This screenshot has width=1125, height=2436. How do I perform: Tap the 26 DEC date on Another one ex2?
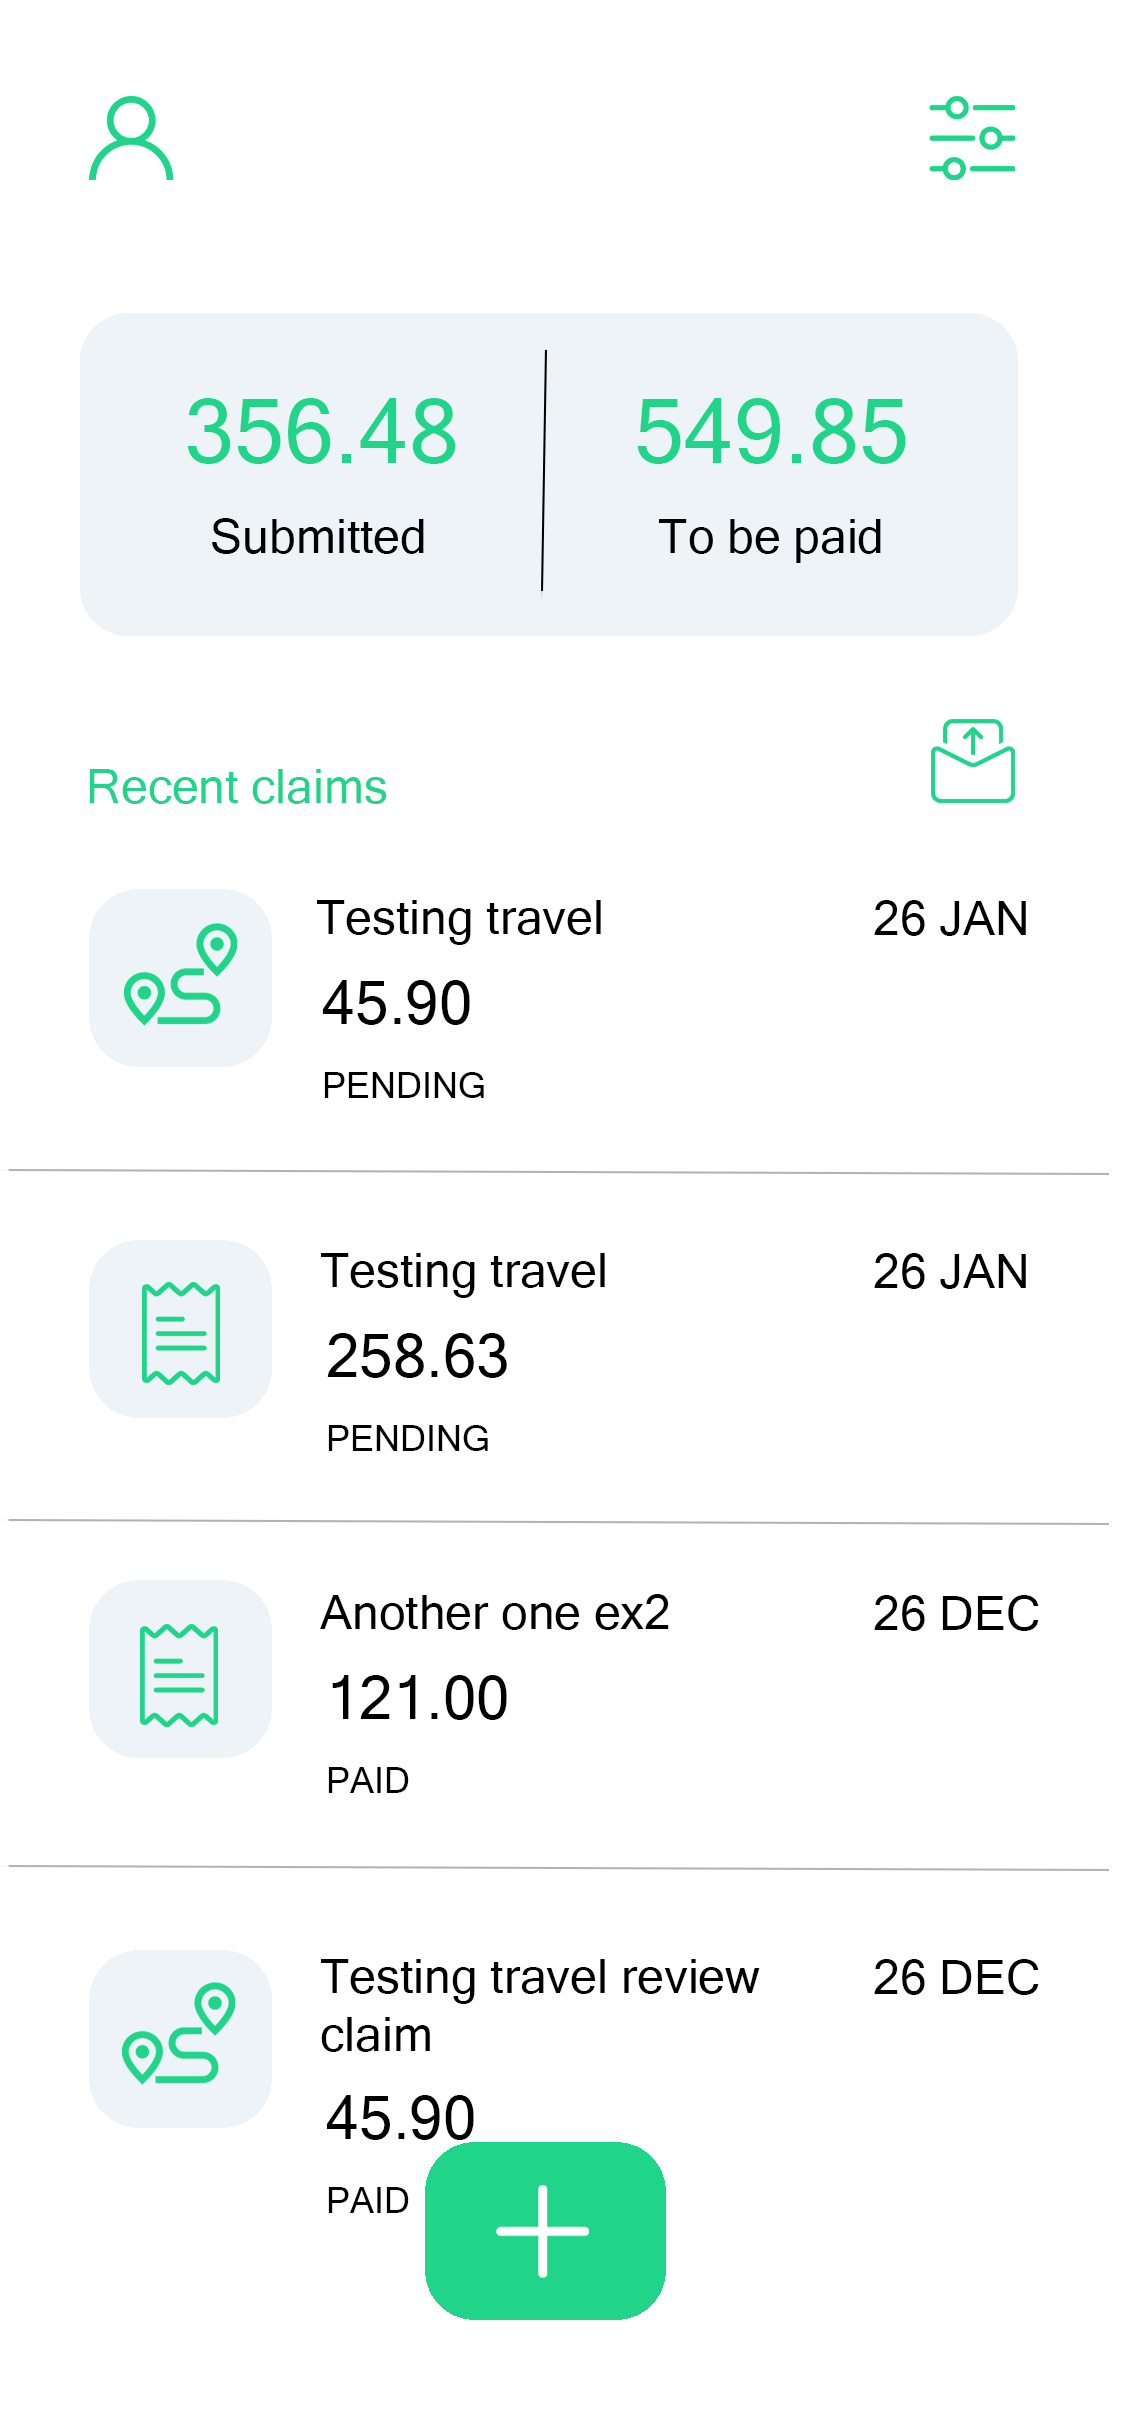pos(956,1614)
